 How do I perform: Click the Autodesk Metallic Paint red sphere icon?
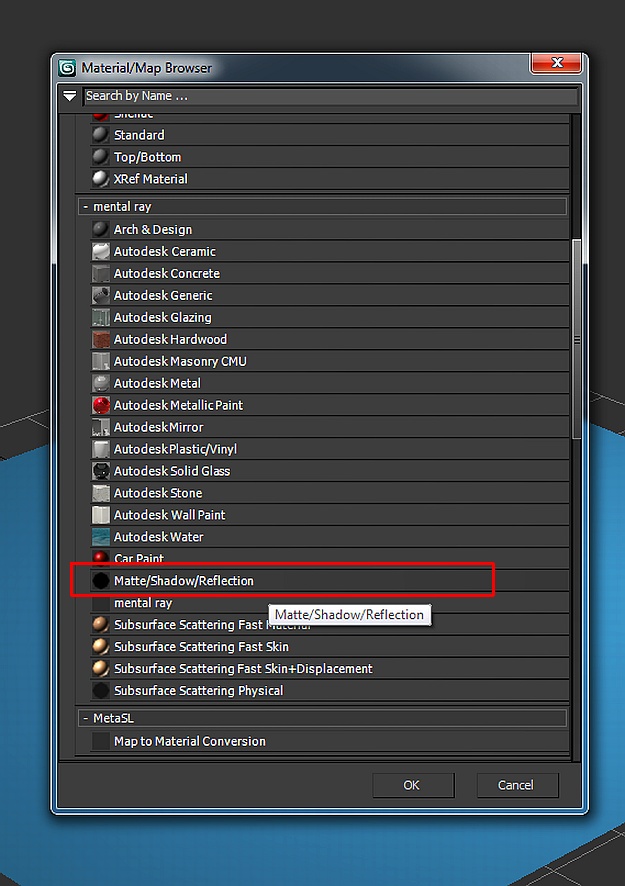[x=101, y=405]
